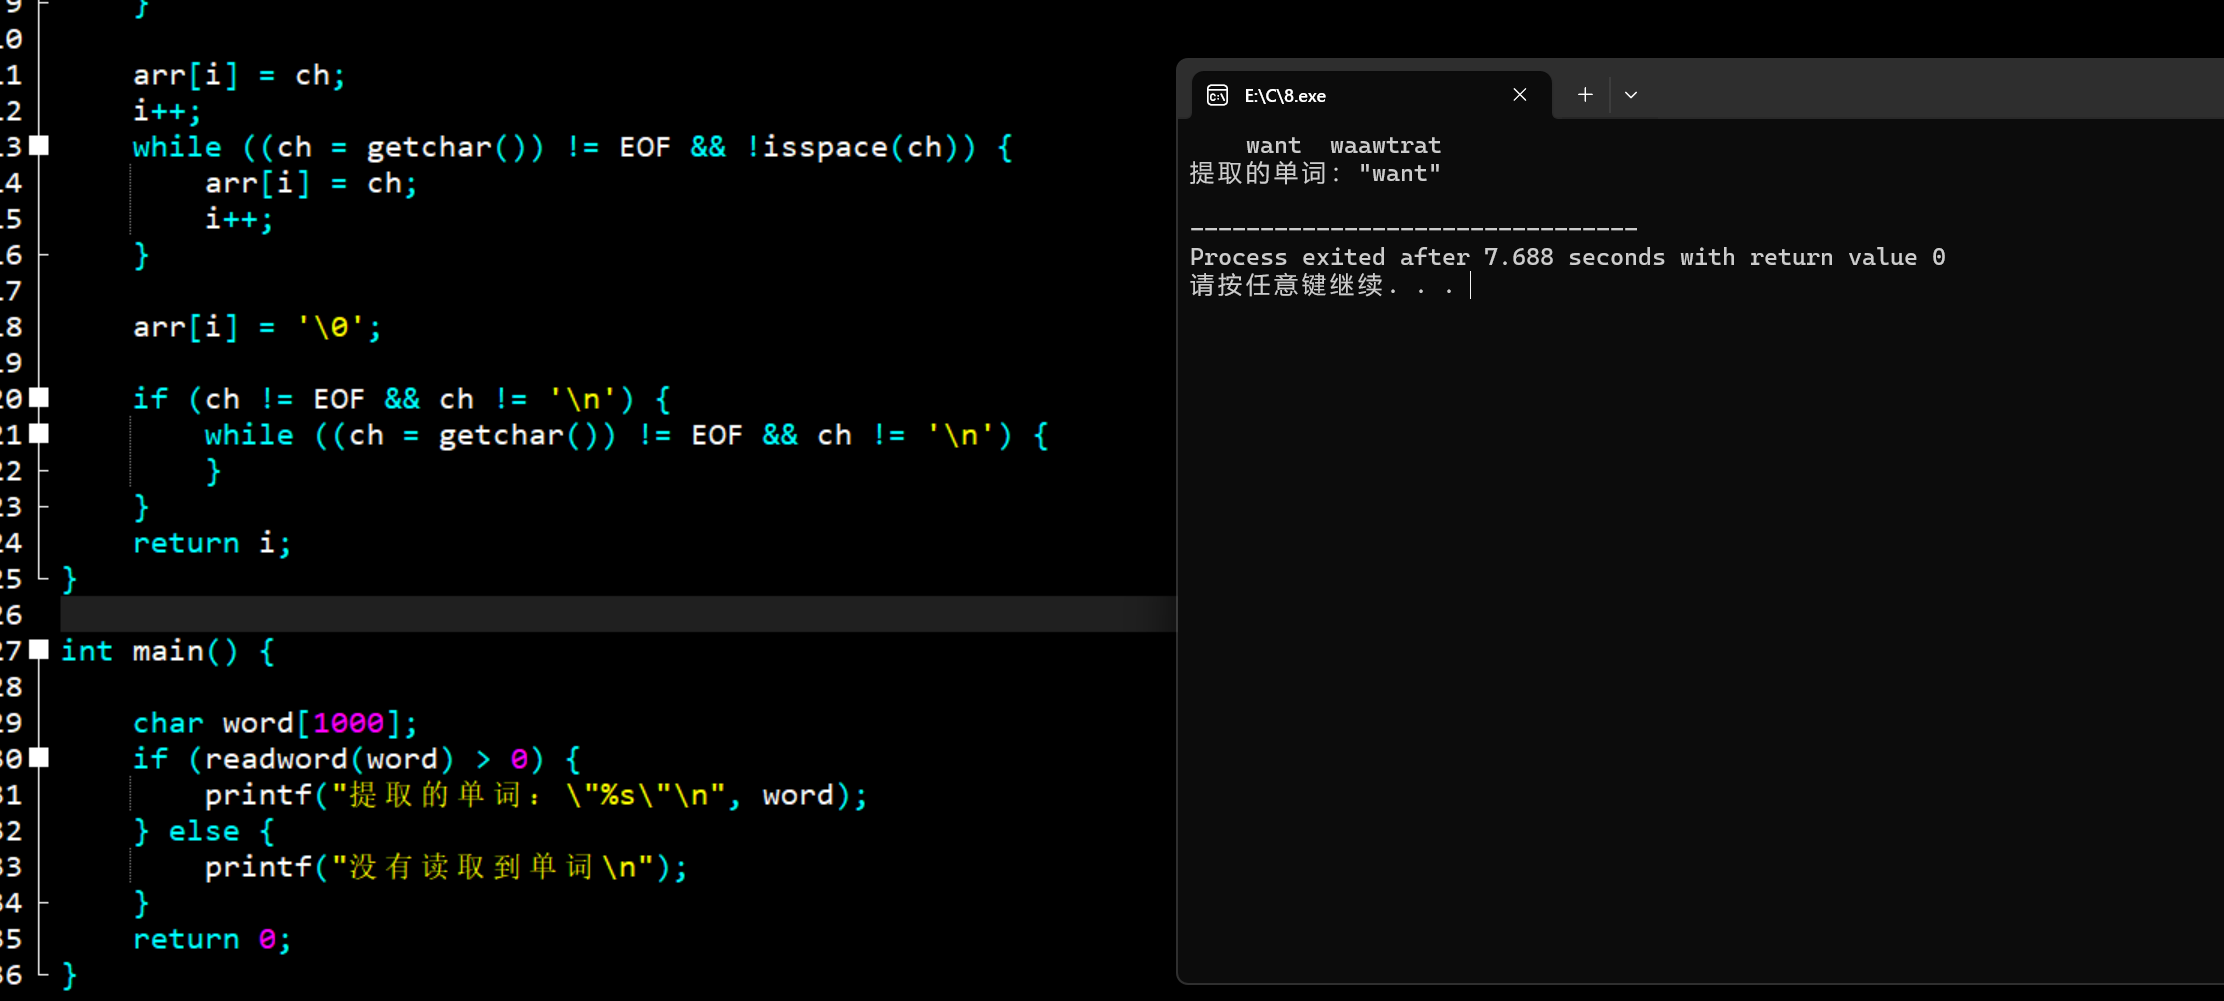2224x1001 pixels.
Task: Click the char word[1000]; declaration
Action: [275, 723]
